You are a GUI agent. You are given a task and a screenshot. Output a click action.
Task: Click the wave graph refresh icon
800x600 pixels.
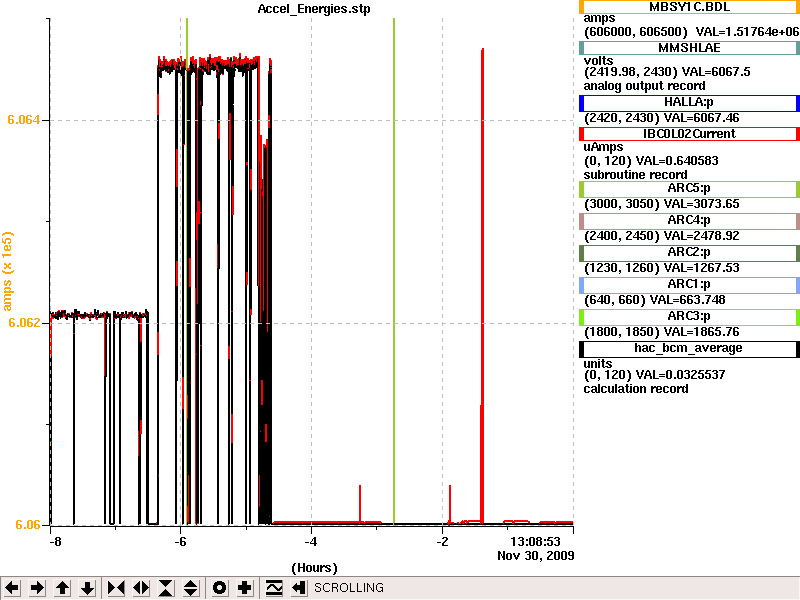274,588
